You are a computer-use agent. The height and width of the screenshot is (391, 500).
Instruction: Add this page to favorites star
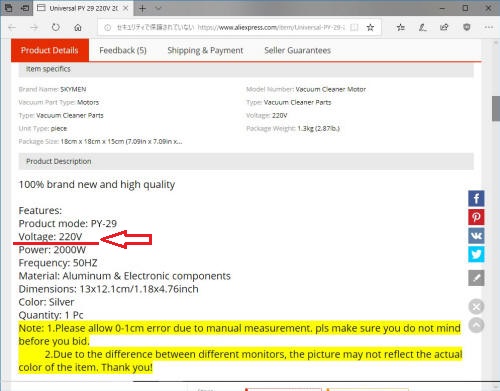point(370,27)
